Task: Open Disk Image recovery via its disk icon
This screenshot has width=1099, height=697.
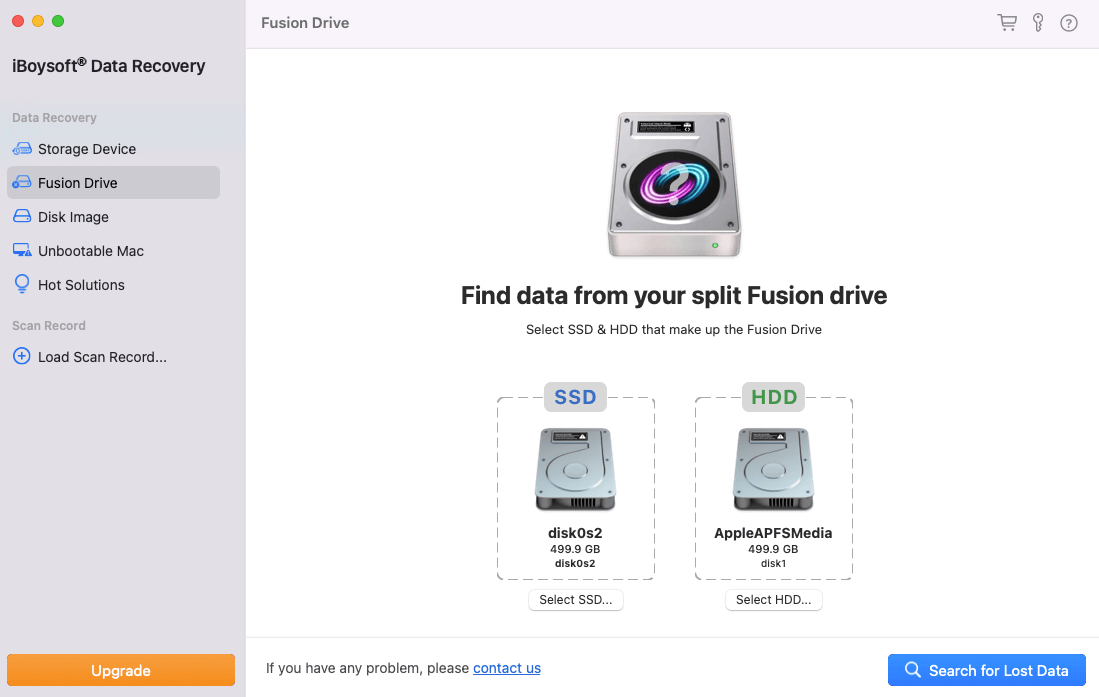Action: tap(21, 216)
